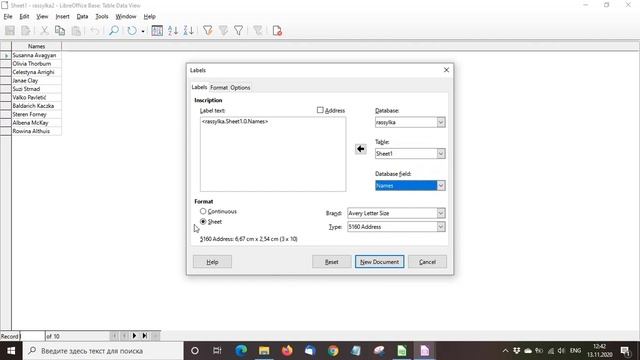Click the Save current record icon
The height and width of the screenshot is (360, 640).
(x=10, y=31)
